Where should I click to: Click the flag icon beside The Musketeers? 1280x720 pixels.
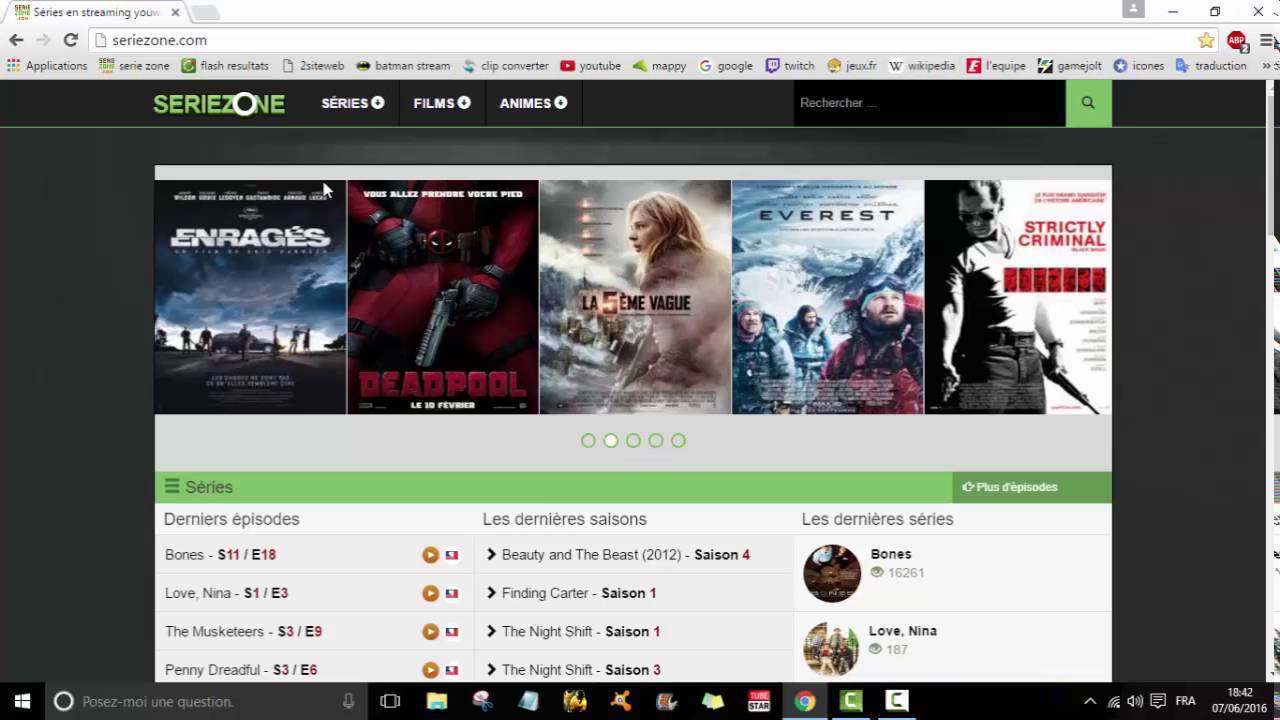[x=452, y=632]
